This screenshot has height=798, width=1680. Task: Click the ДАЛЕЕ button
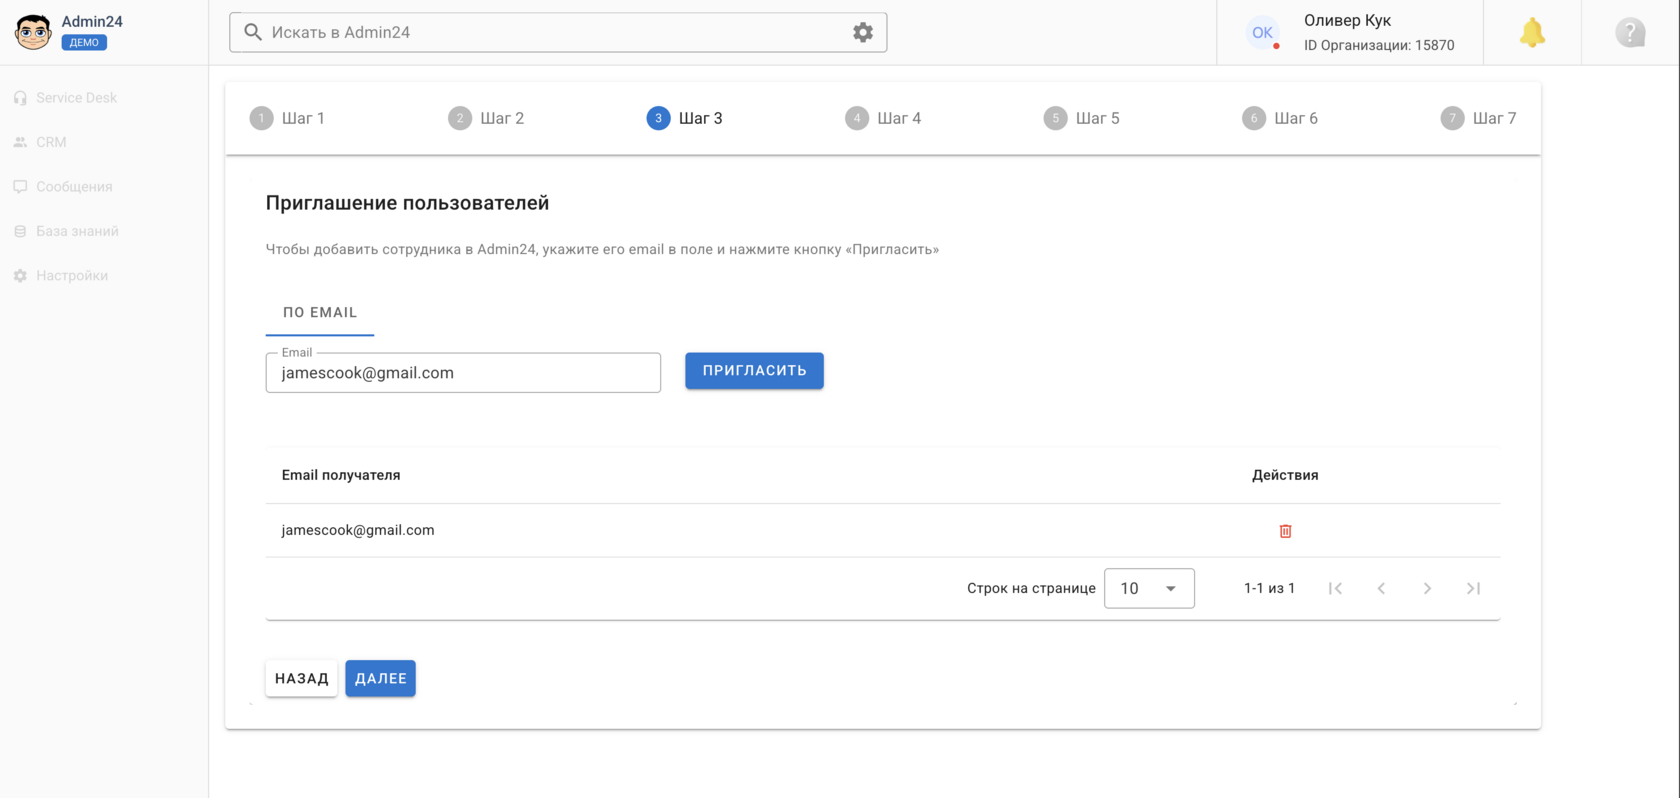(x=380, y=678)
